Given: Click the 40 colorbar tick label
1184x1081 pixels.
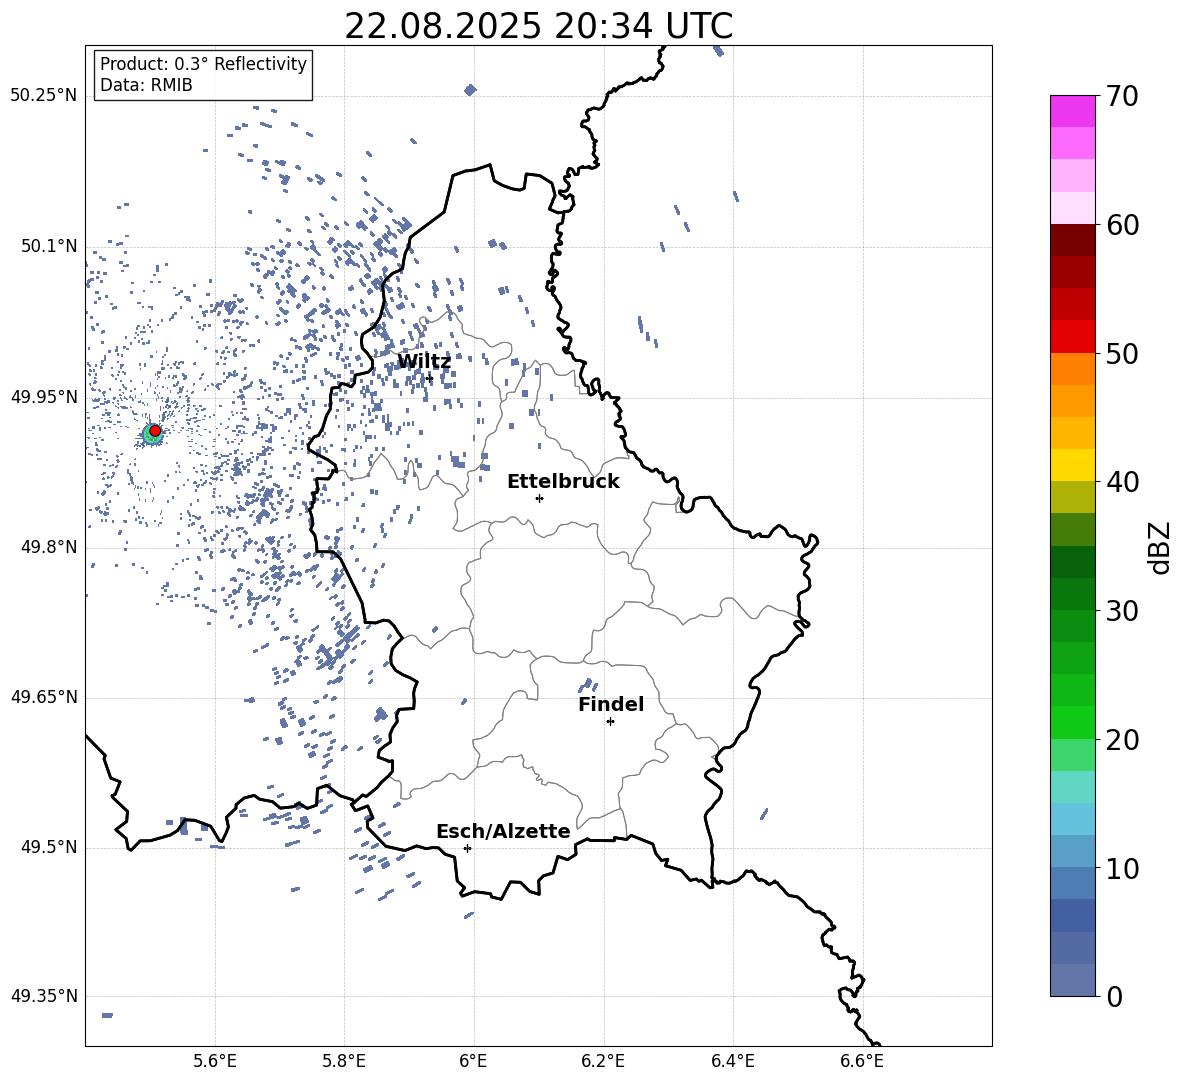Looking at the screenshot, I should [x=1122, y=482].
